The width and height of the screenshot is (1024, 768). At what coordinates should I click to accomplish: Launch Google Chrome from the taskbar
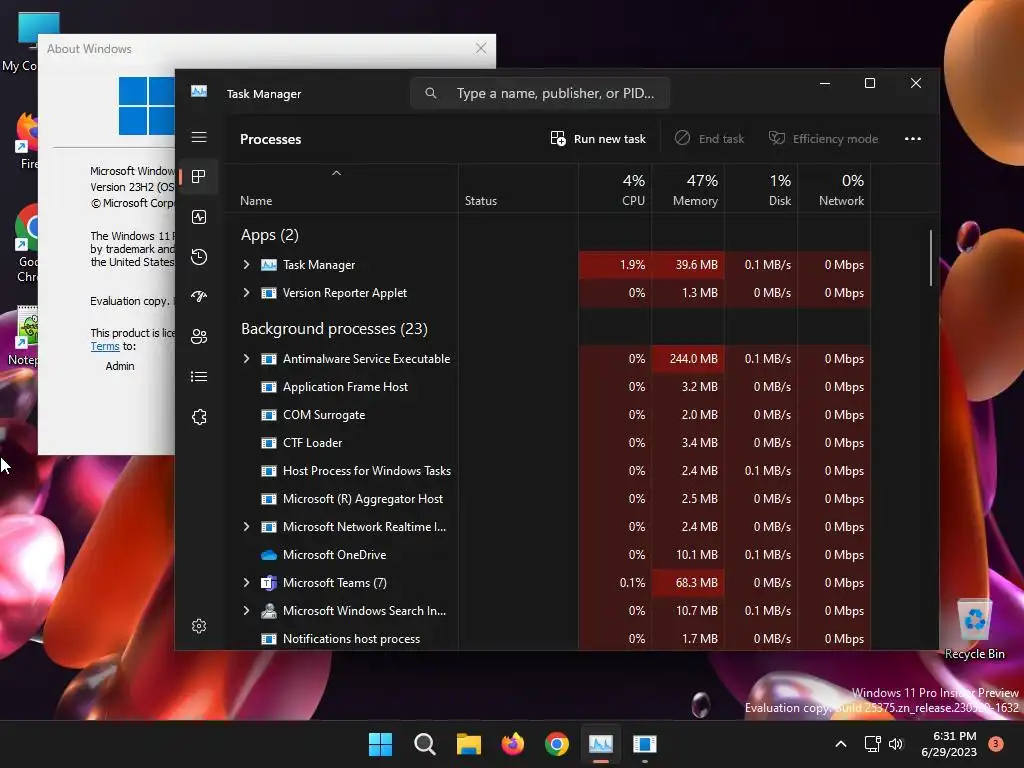point(557,744)
